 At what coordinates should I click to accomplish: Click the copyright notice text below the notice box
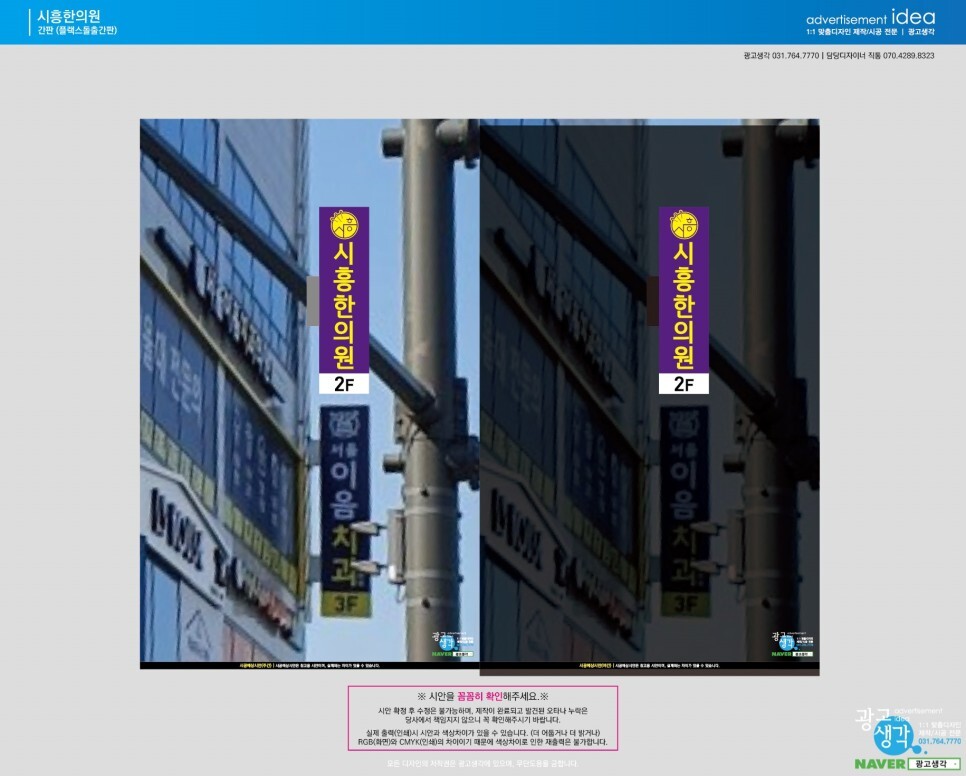482,764
